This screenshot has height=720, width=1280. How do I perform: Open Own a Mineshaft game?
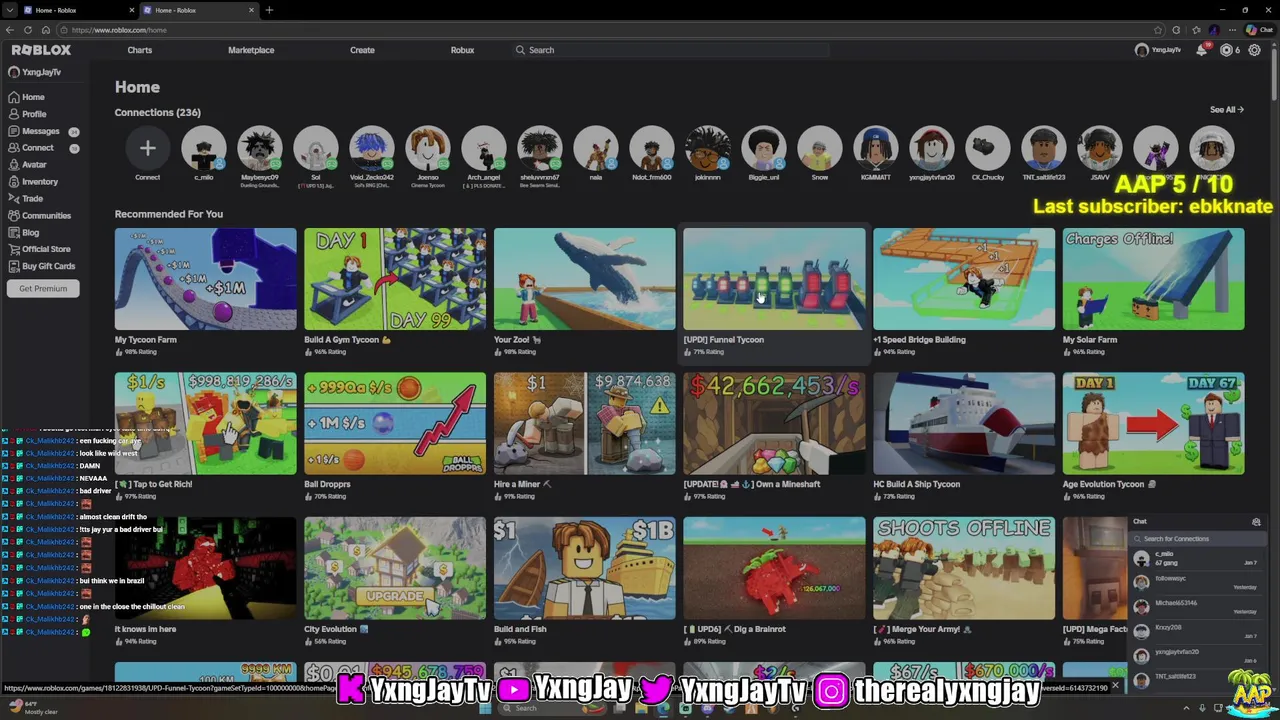click(774, 423)
